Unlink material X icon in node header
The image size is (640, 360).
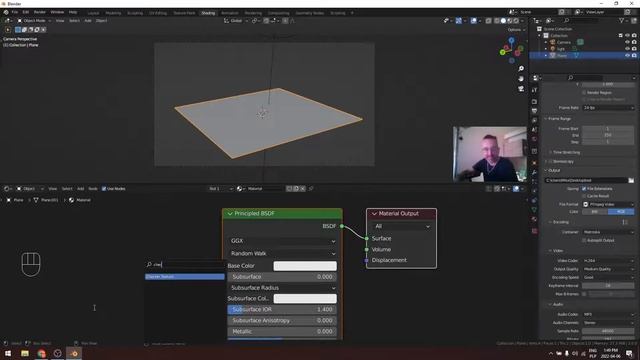click(302, 189)
